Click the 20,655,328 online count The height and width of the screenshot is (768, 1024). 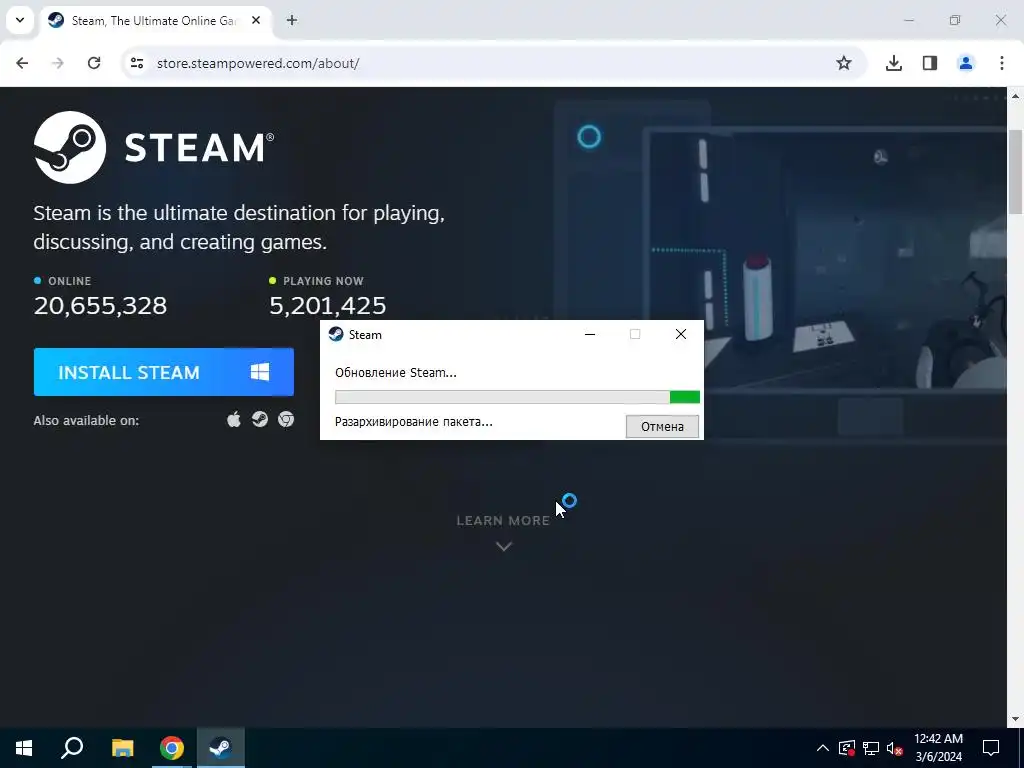click(101, 306)
